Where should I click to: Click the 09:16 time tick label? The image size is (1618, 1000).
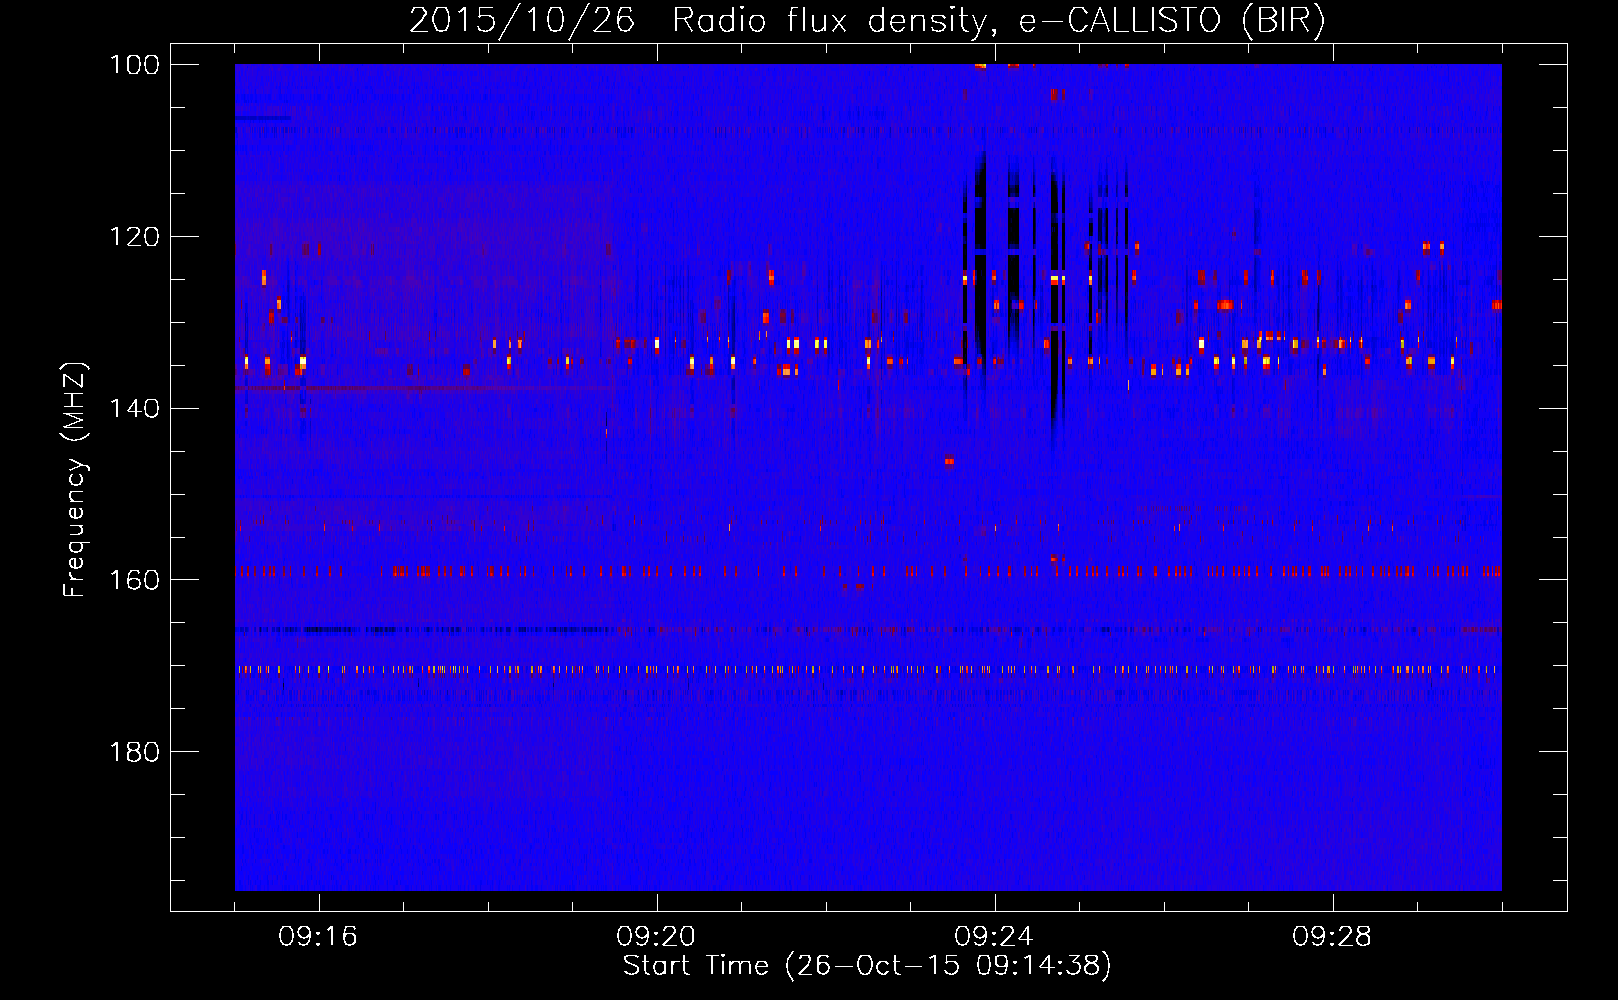318,937
